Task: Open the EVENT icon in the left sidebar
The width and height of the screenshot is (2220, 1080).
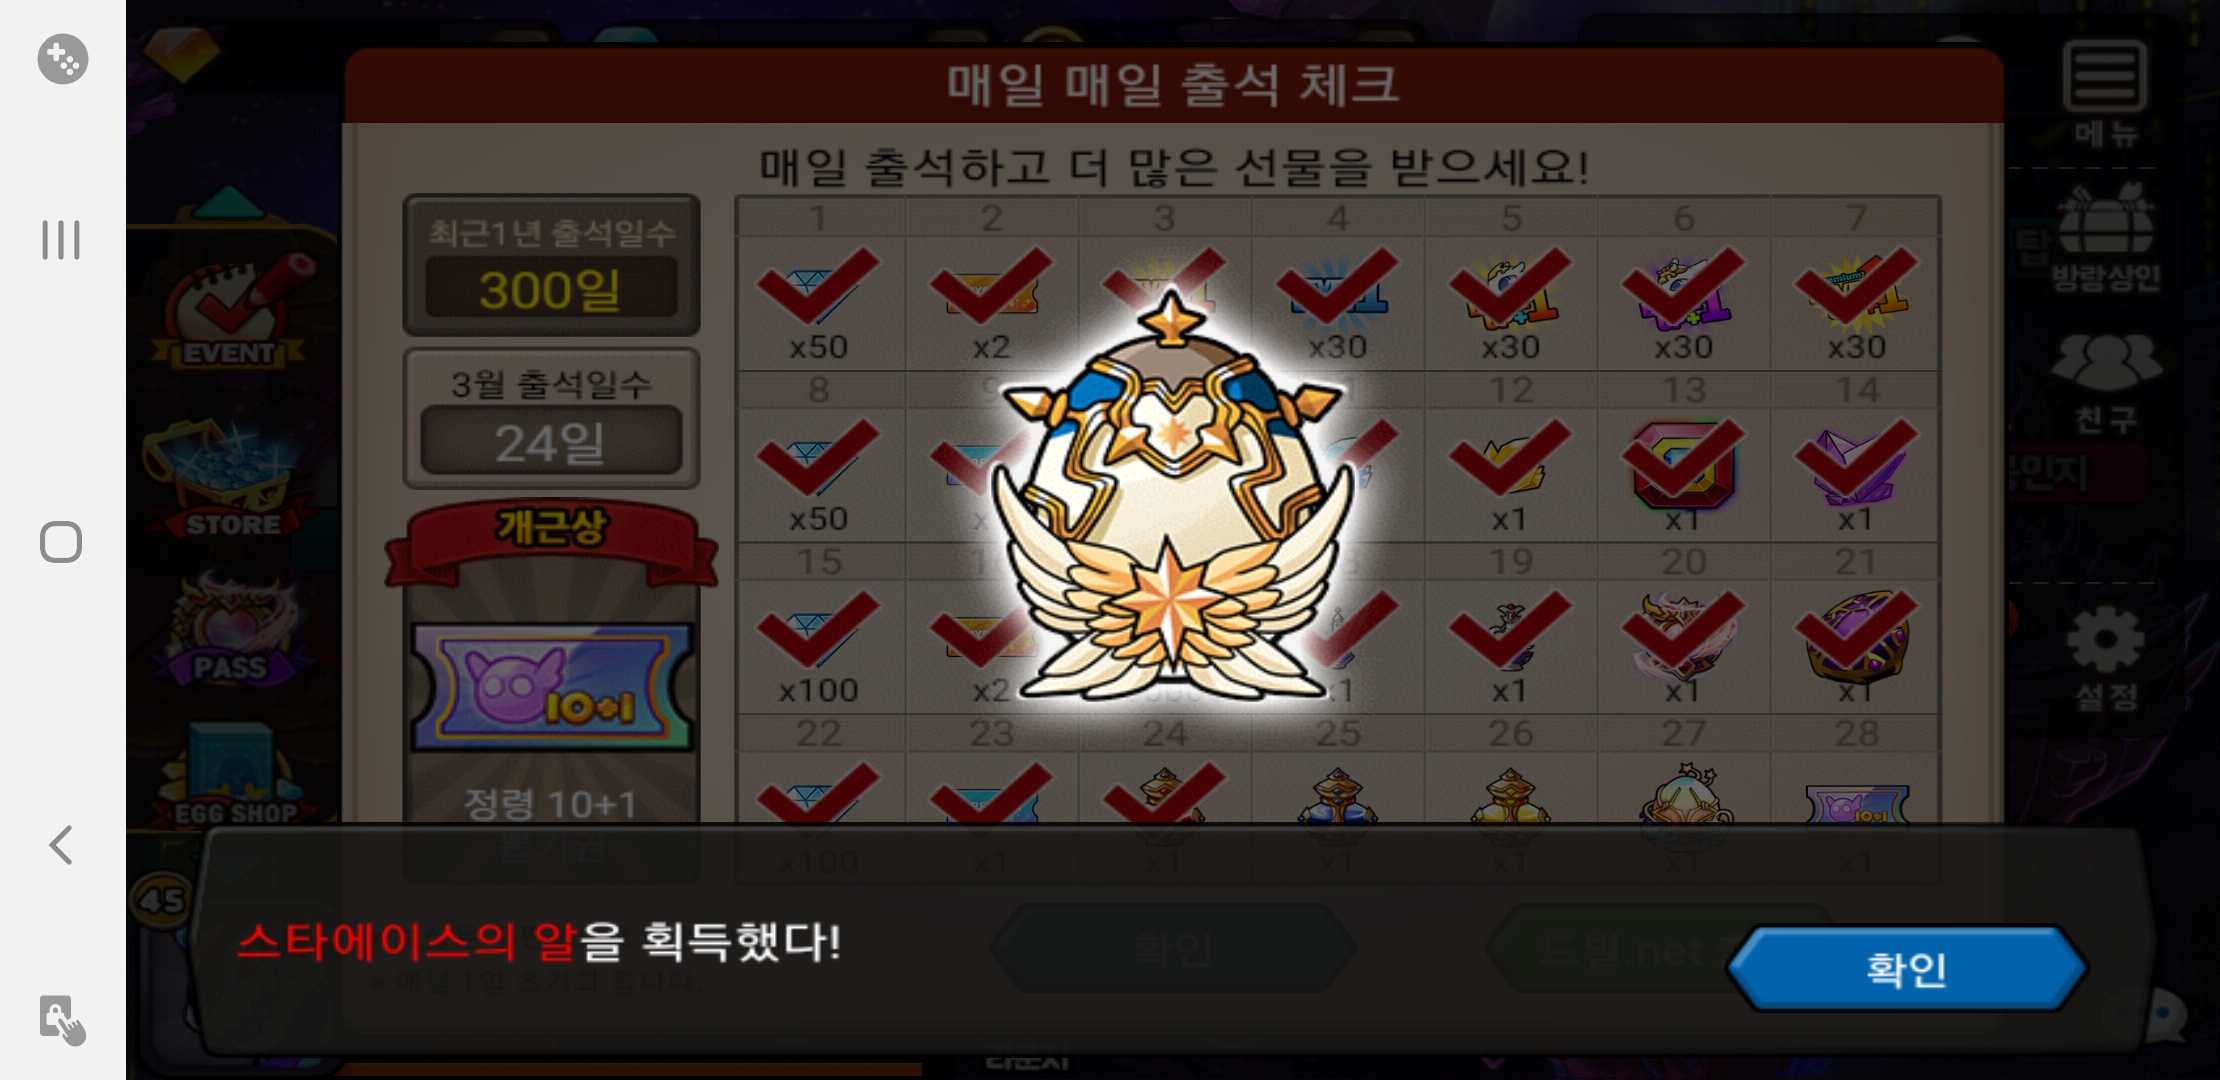Action: coord(230,310)
